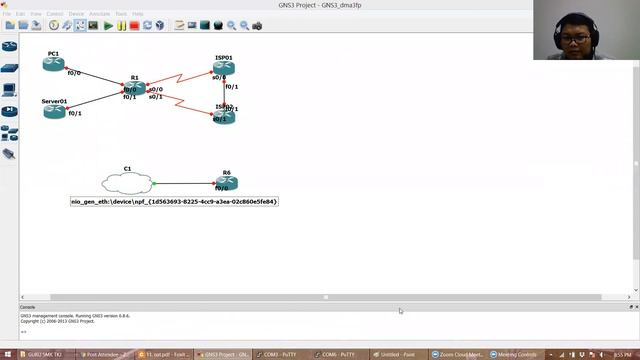Click the Open project folder icon
Image resolution: width=640 pixels, height=360 pixels.
[x=23, y=26]
